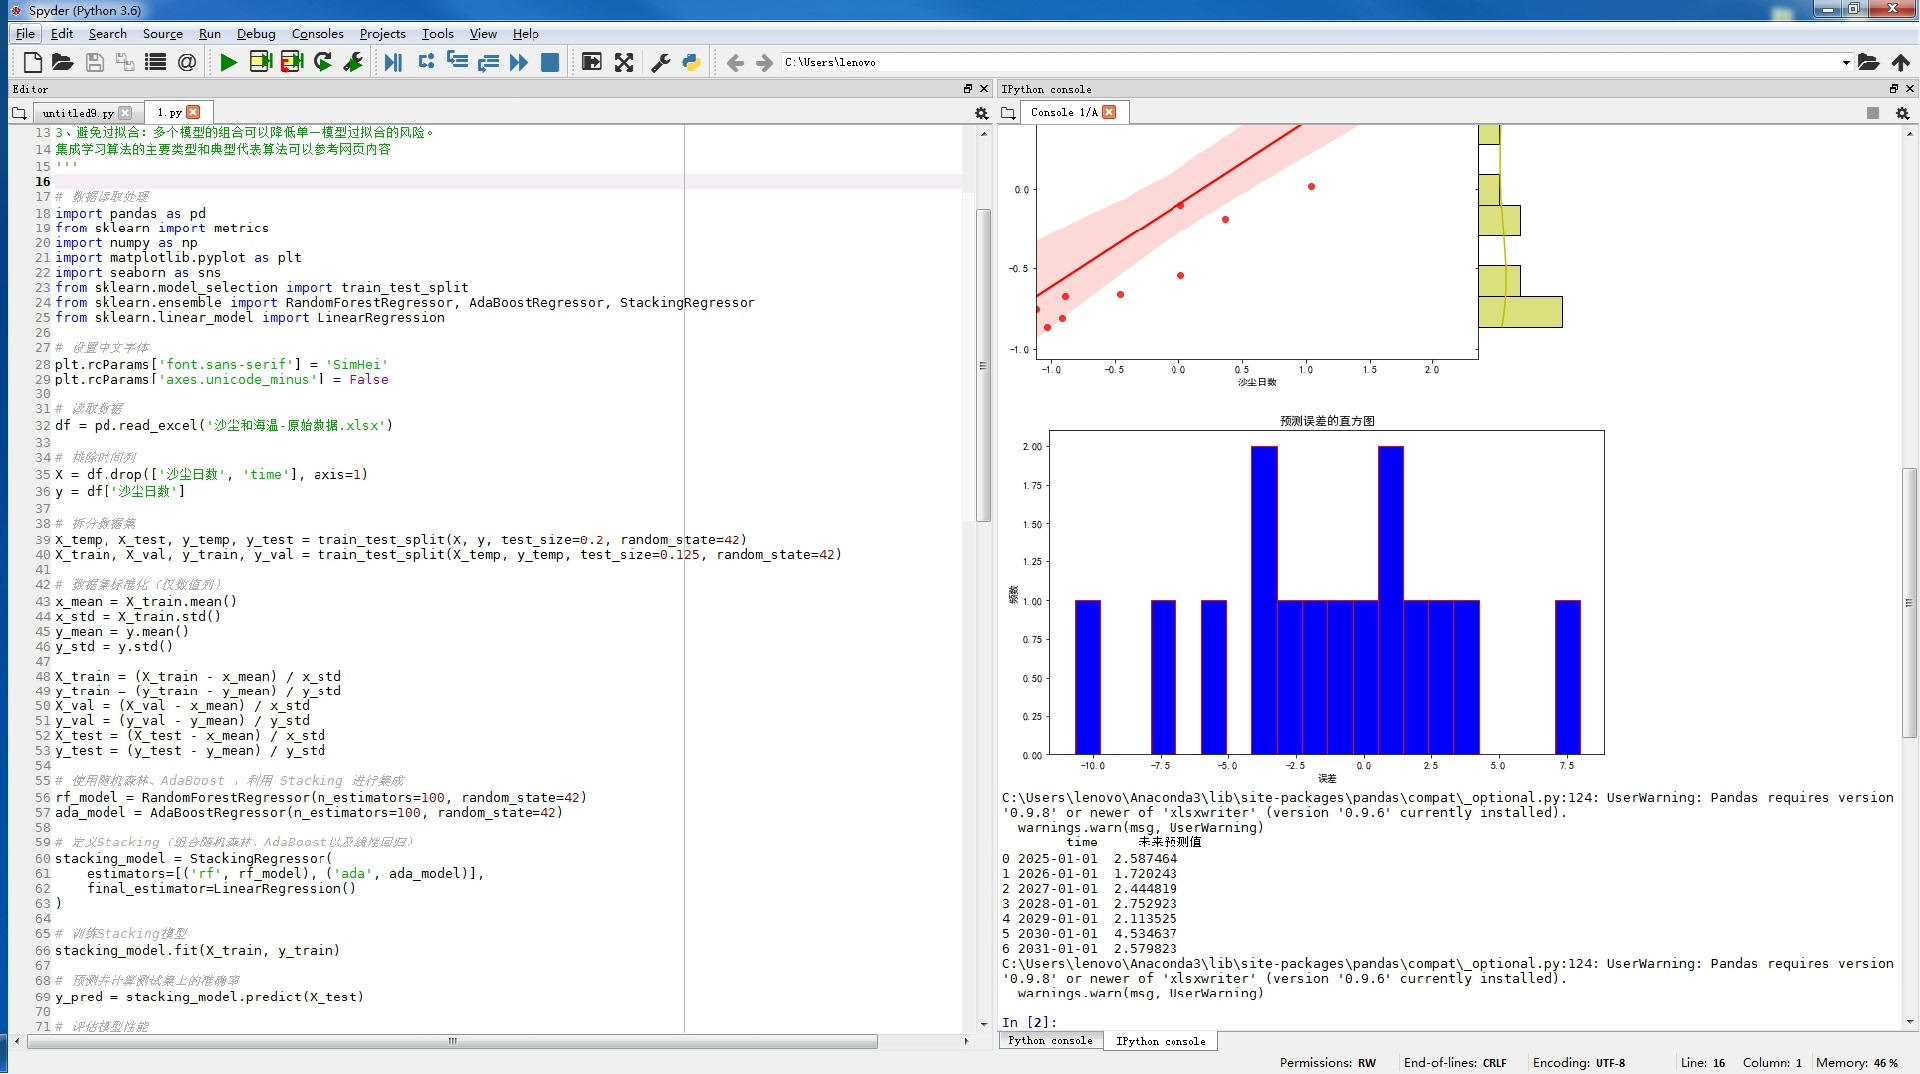Click debug step return icon

[x=488, y=62]
